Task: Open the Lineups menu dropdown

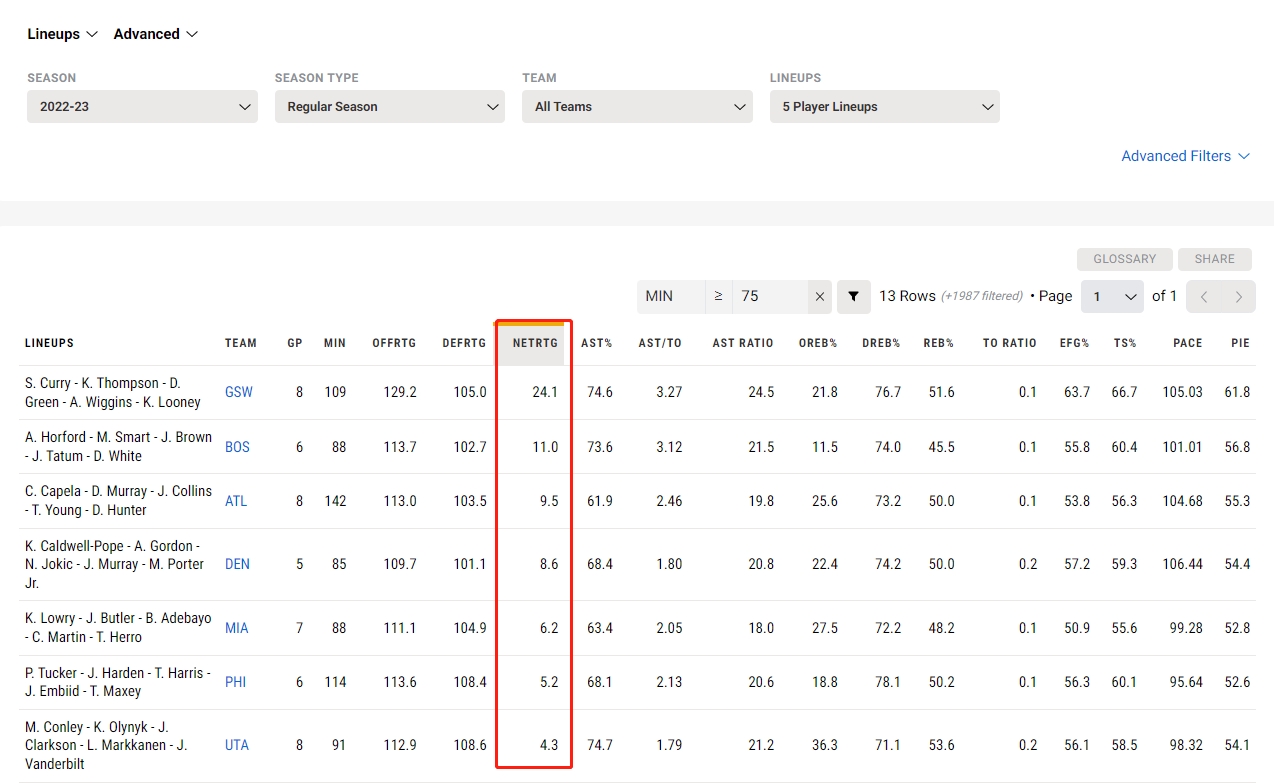Action: (x=62, y=34)
